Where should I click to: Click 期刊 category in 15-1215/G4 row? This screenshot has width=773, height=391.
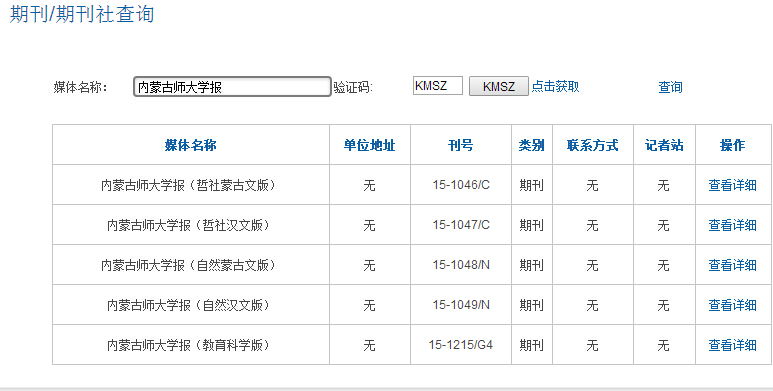click(x=531, y=345)
